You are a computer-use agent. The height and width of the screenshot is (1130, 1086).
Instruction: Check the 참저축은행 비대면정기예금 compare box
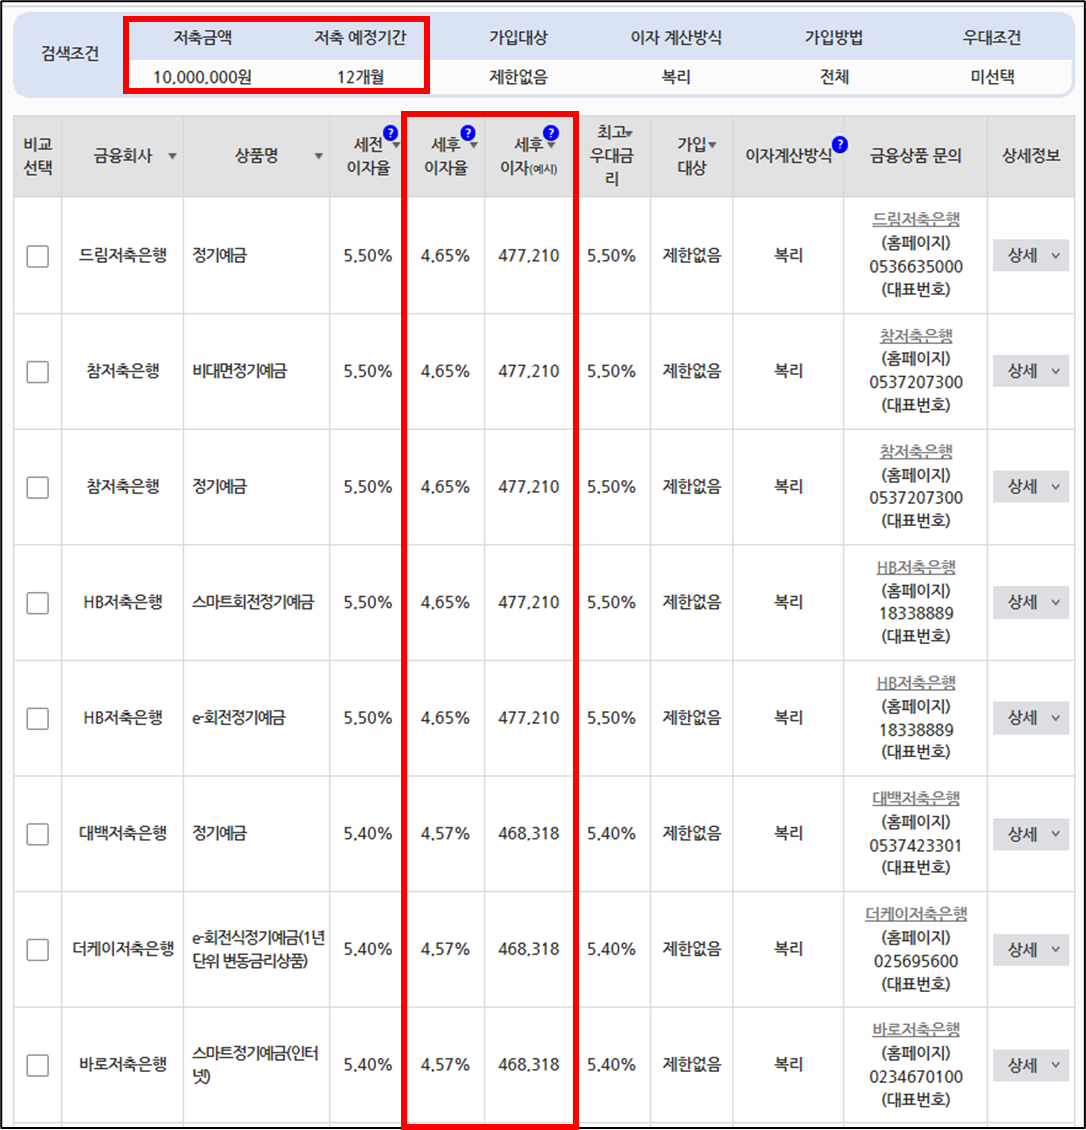[37, 372]
